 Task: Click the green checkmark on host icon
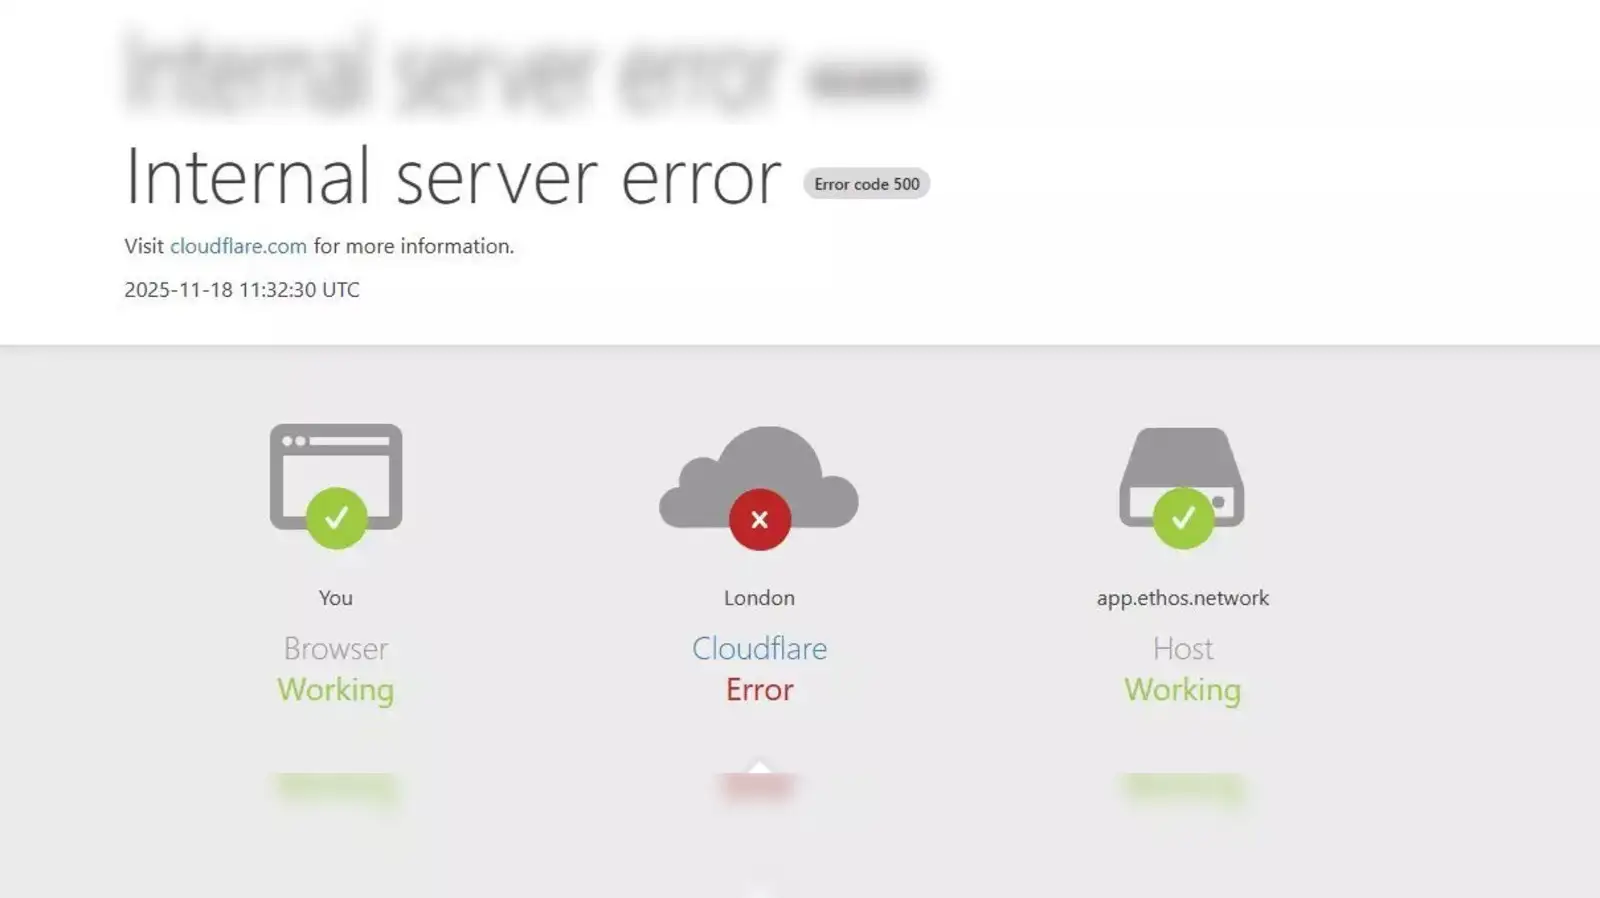[1183, 518]
